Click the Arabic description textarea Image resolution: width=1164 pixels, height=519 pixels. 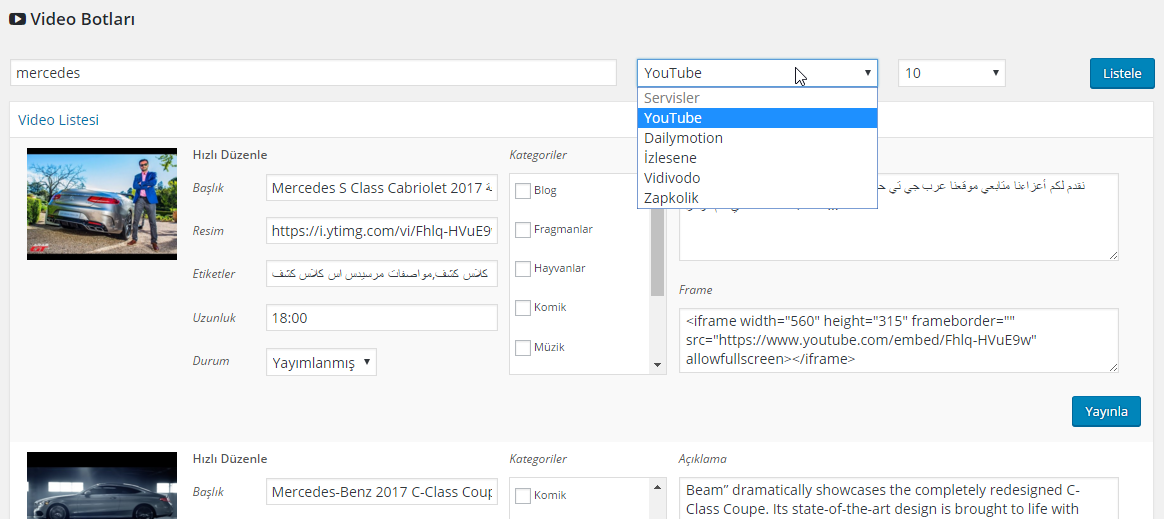(x=898, y=218)
